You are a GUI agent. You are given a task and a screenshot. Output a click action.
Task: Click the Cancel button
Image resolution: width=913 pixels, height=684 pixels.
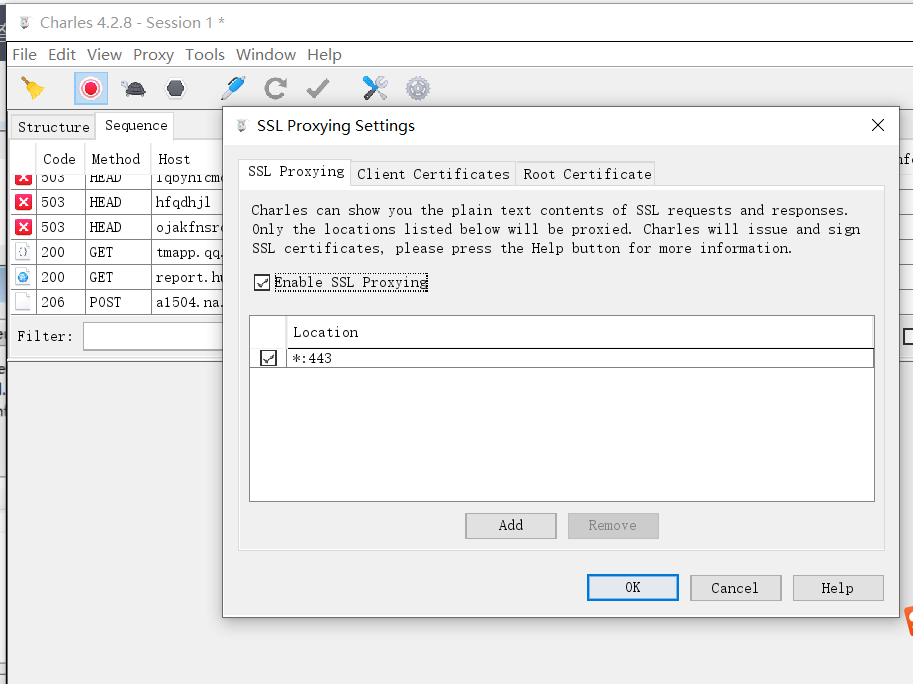pos(735,588)
